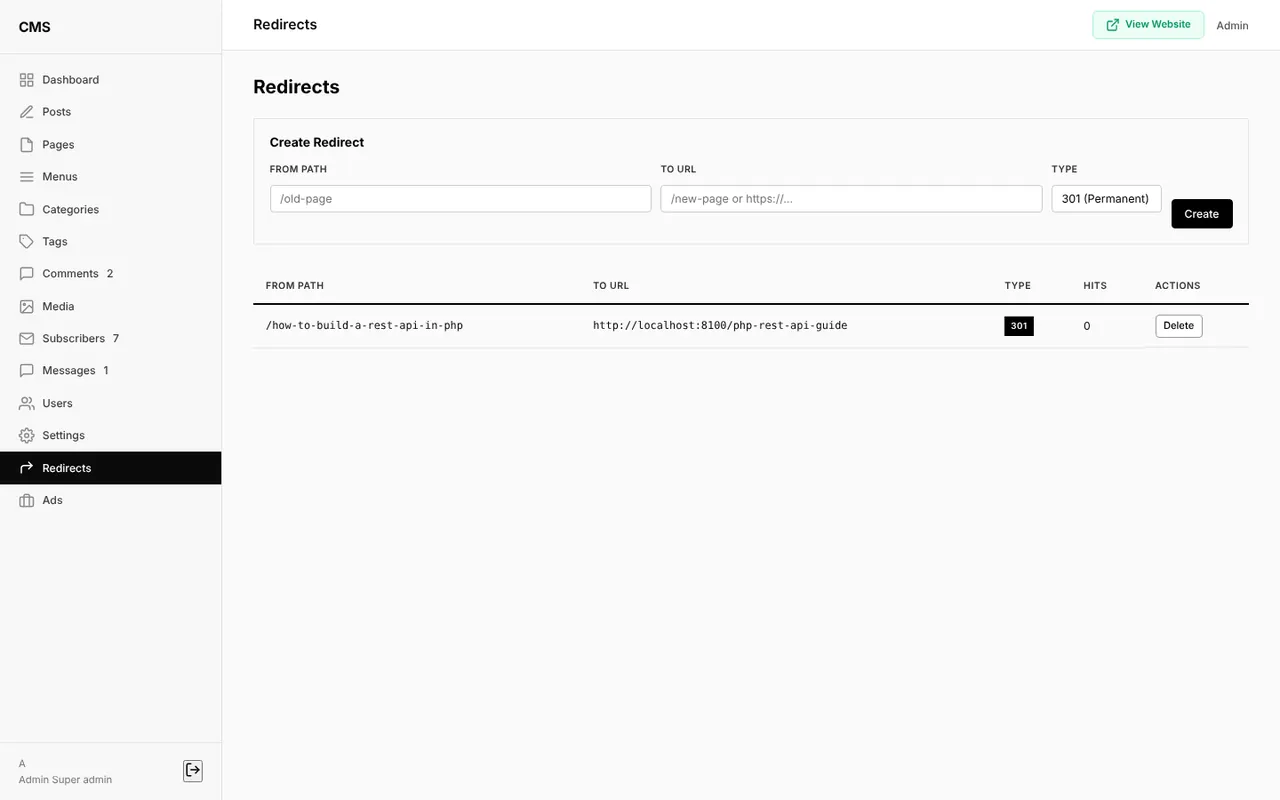Select Tags in the sidebar
The image size is (1280, 800).
coord(110,242)
